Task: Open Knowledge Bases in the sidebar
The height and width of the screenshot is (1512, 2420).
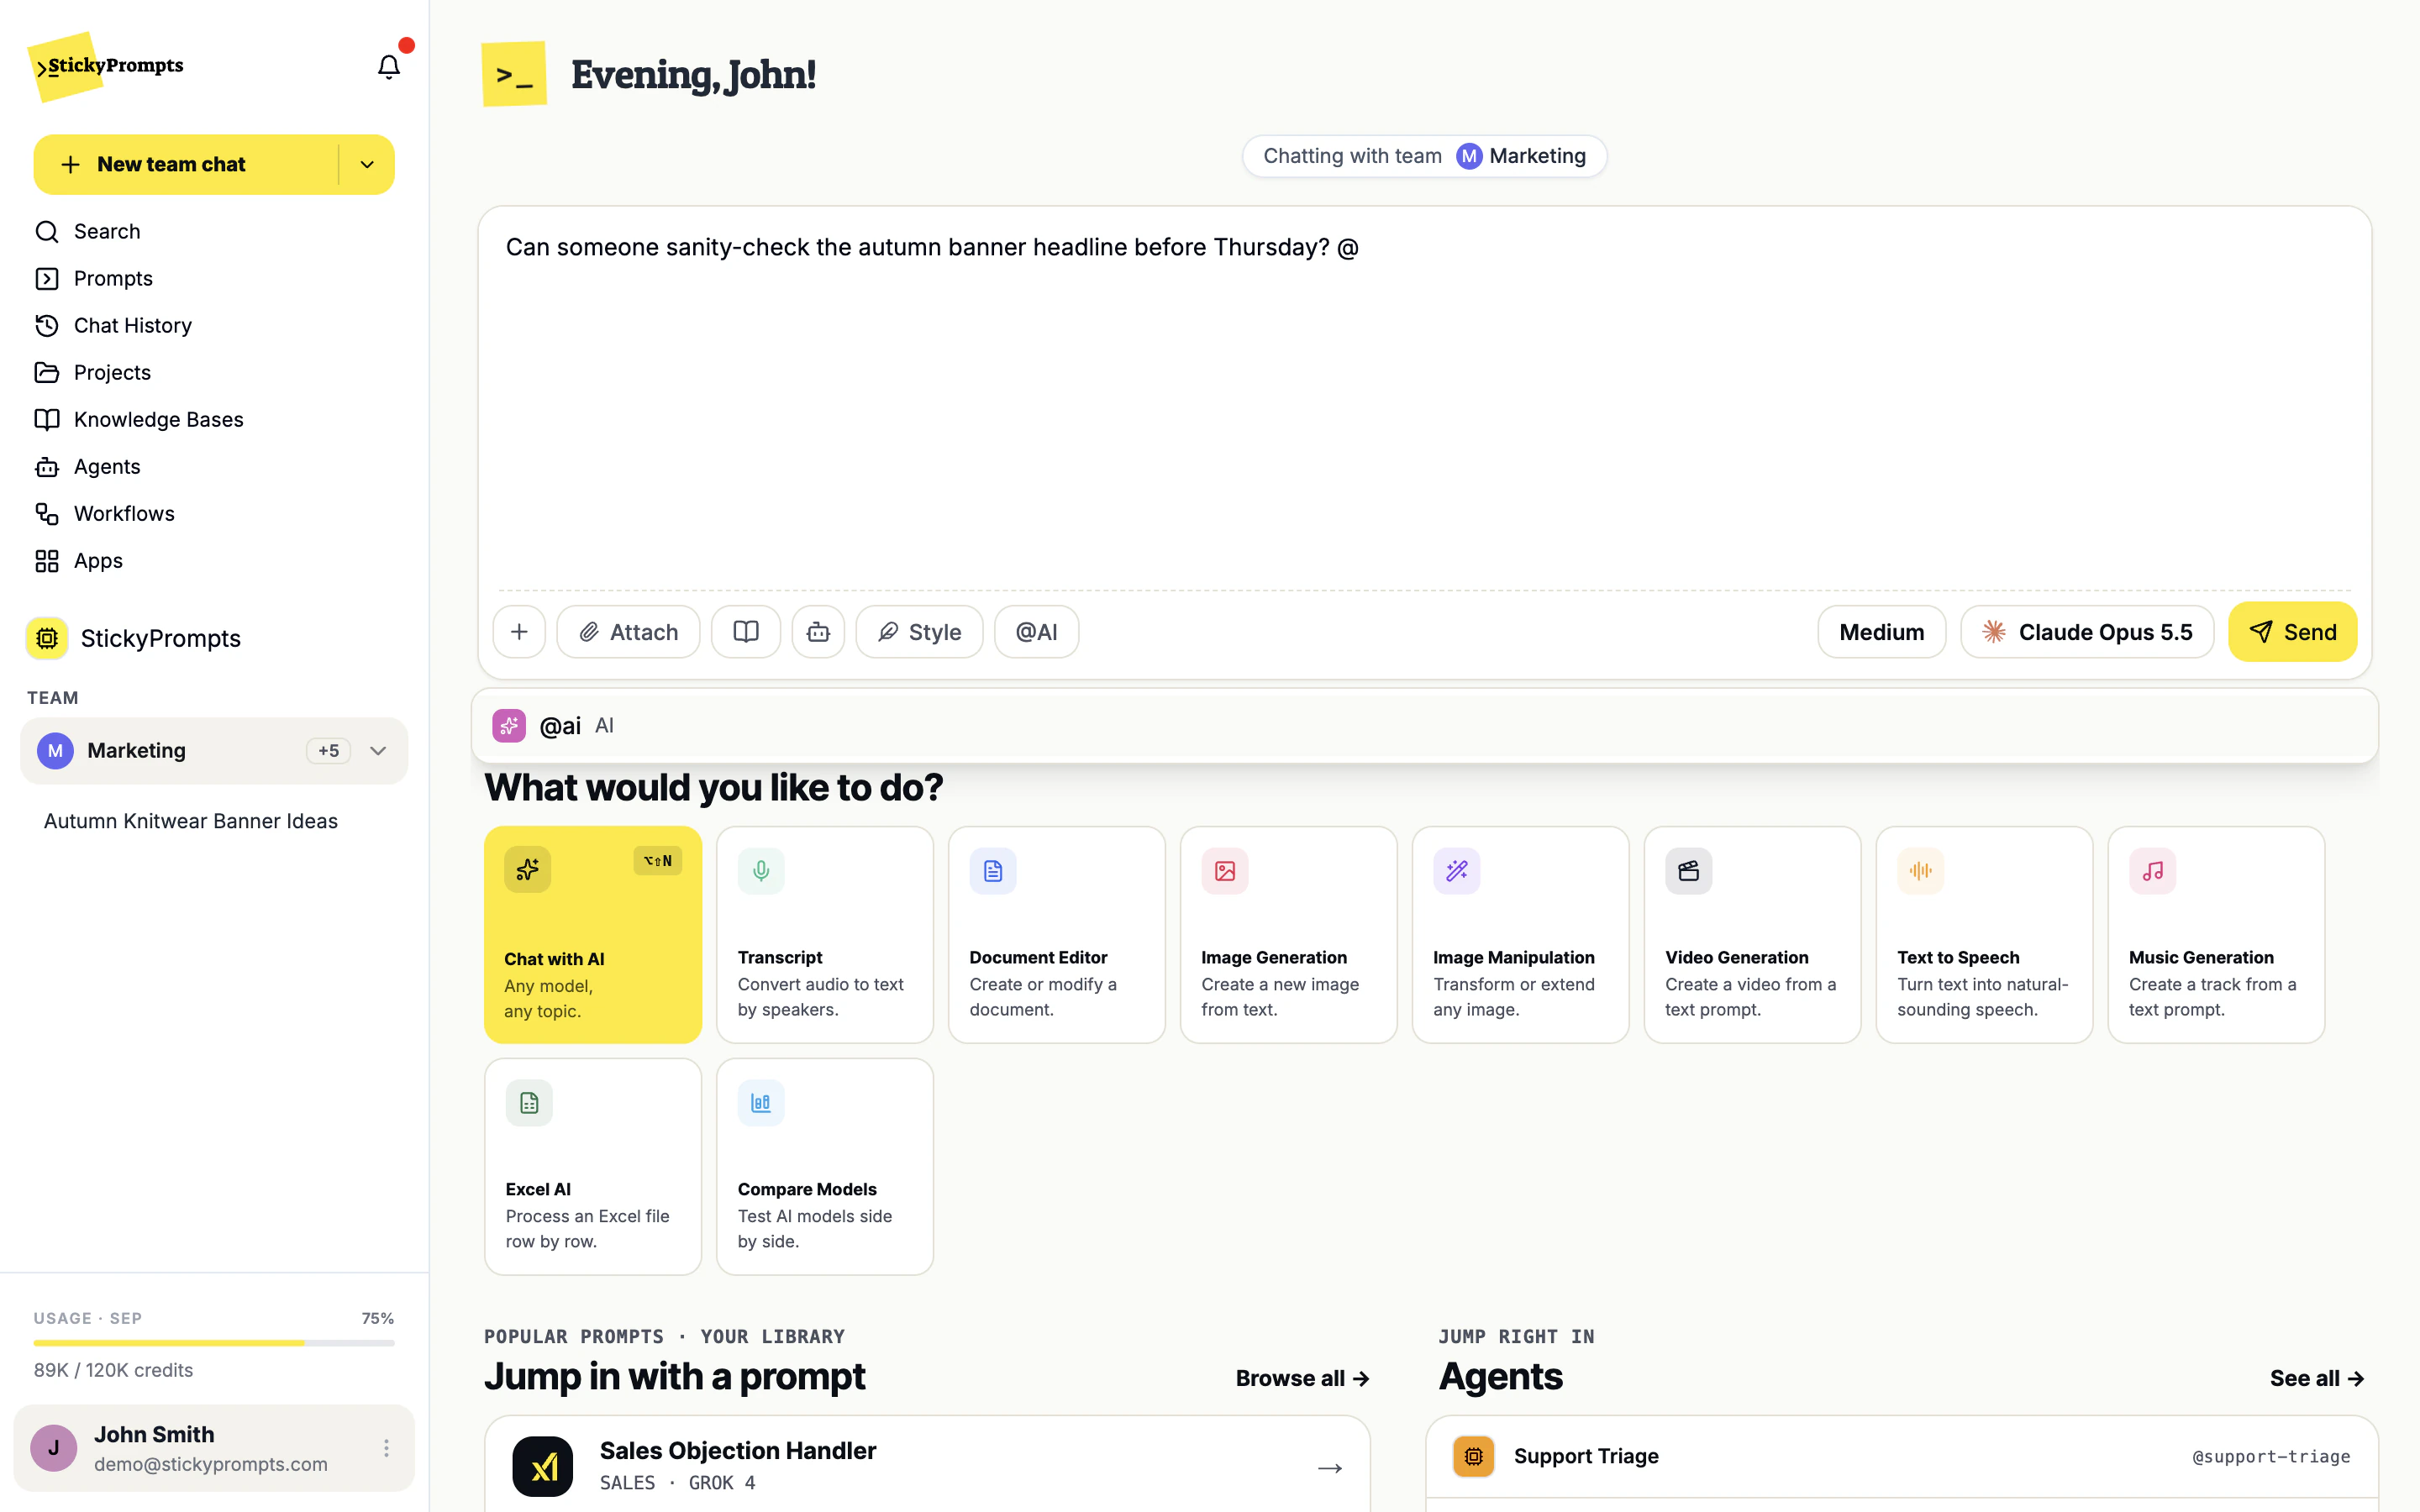Action: [214, 419]
